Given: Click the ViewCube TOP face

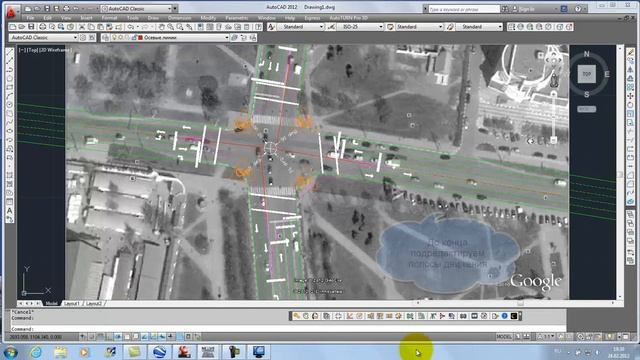Looking at the screenshot, I should coord(587,74).
